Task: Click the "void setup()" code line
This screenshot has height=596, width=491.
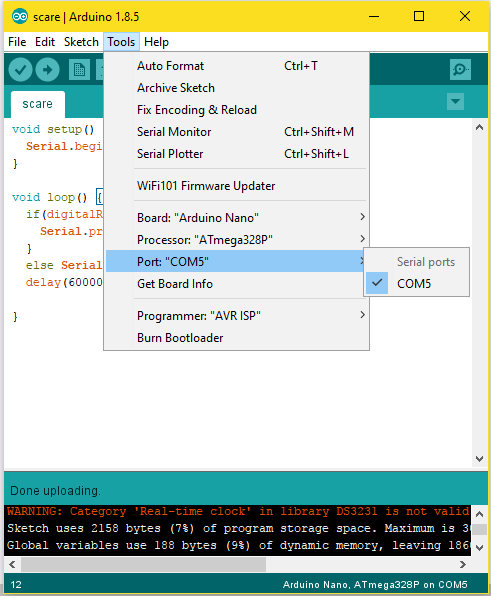Action: click(x=53, y=129)
